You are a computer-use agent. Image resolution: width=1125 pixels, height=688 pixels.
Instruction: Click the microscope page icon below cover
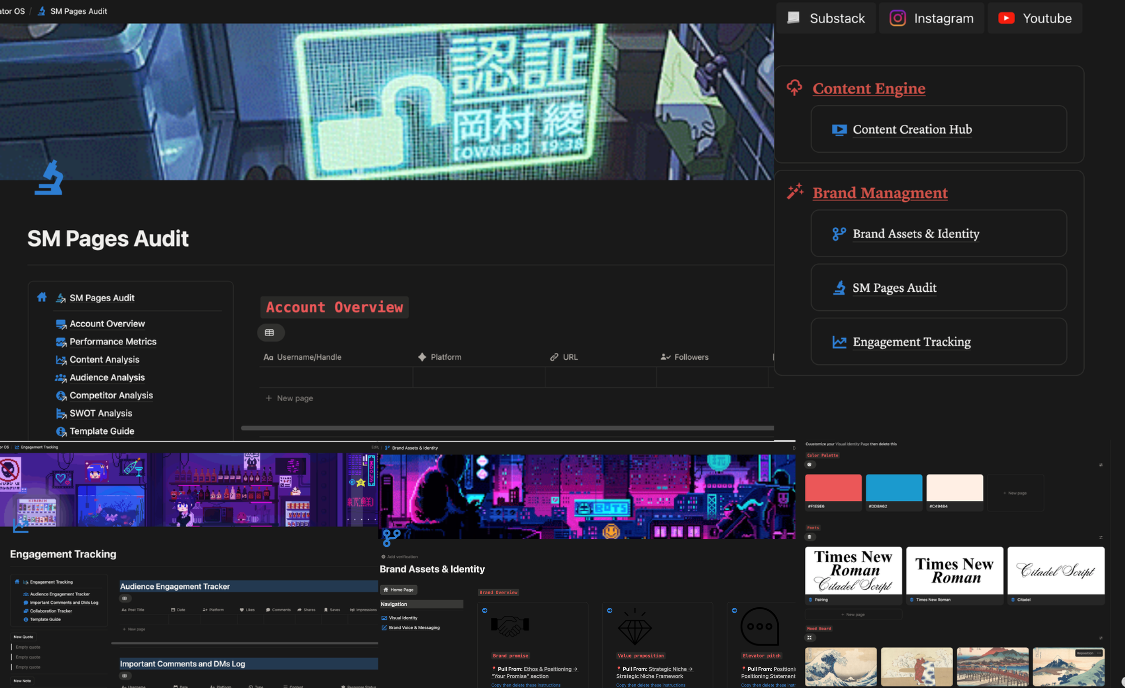coord(48,177)
